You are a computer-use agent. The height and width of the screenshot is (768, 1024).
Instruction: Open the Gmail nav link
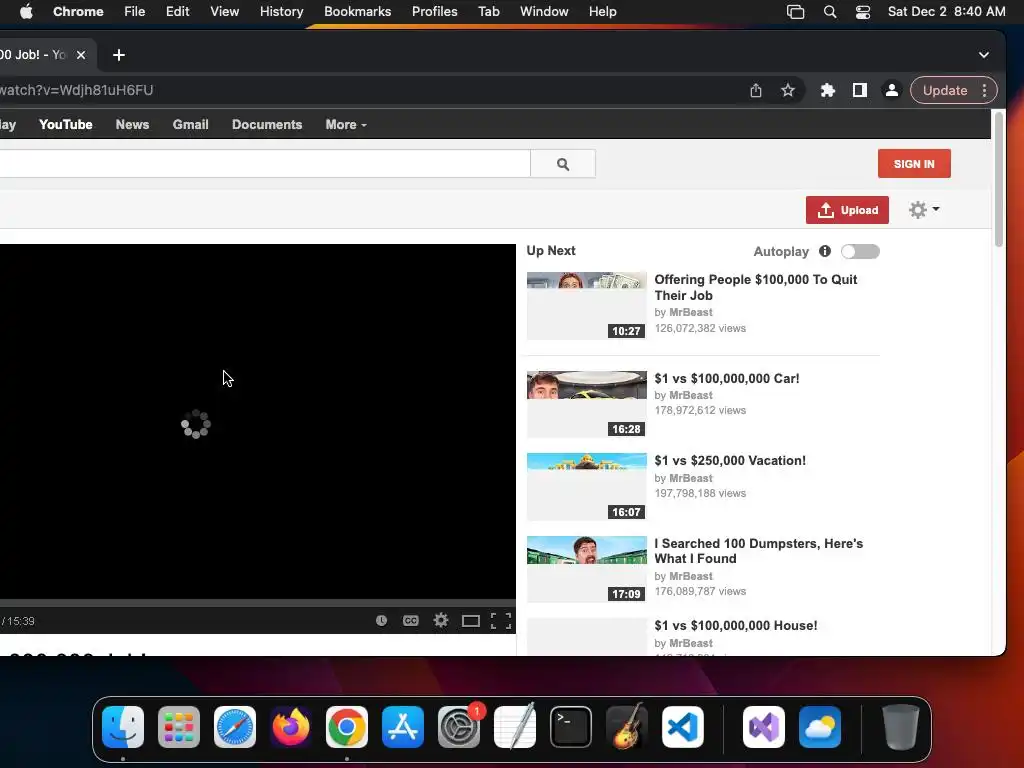click(190, 125)
